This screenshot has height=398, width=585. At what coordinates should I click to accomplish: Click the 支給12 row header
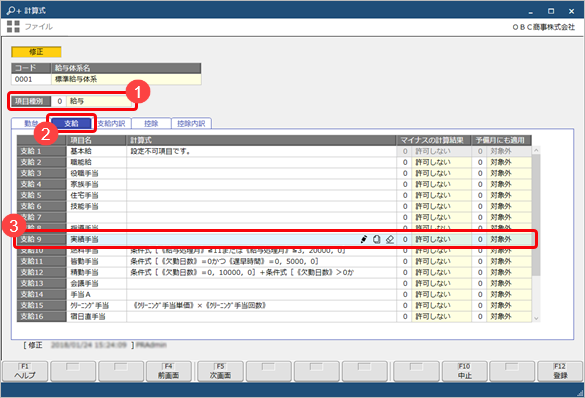click(x=41, y=272)
